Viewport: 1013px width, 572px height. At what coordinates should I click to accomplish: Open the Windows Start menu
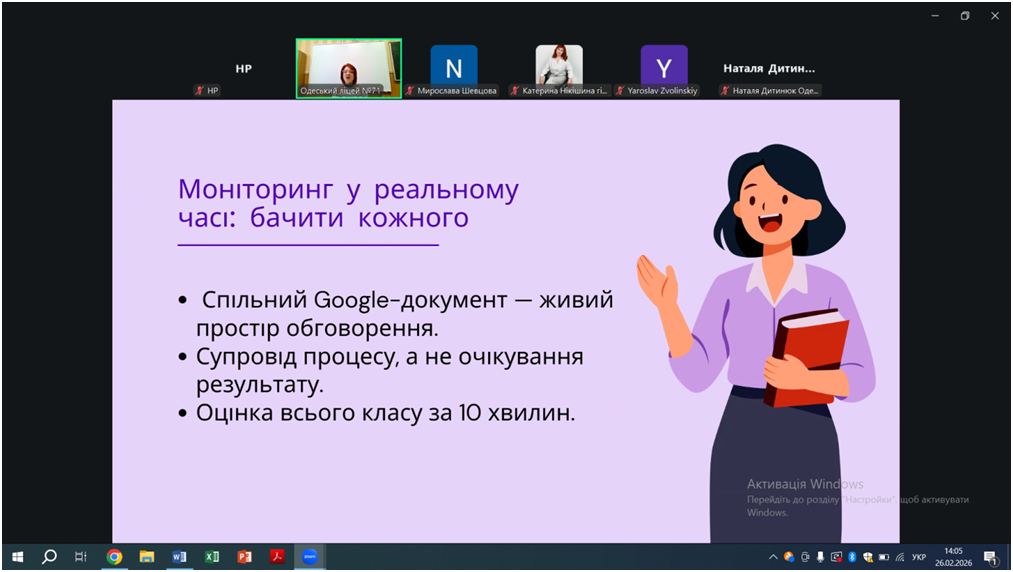17,557
